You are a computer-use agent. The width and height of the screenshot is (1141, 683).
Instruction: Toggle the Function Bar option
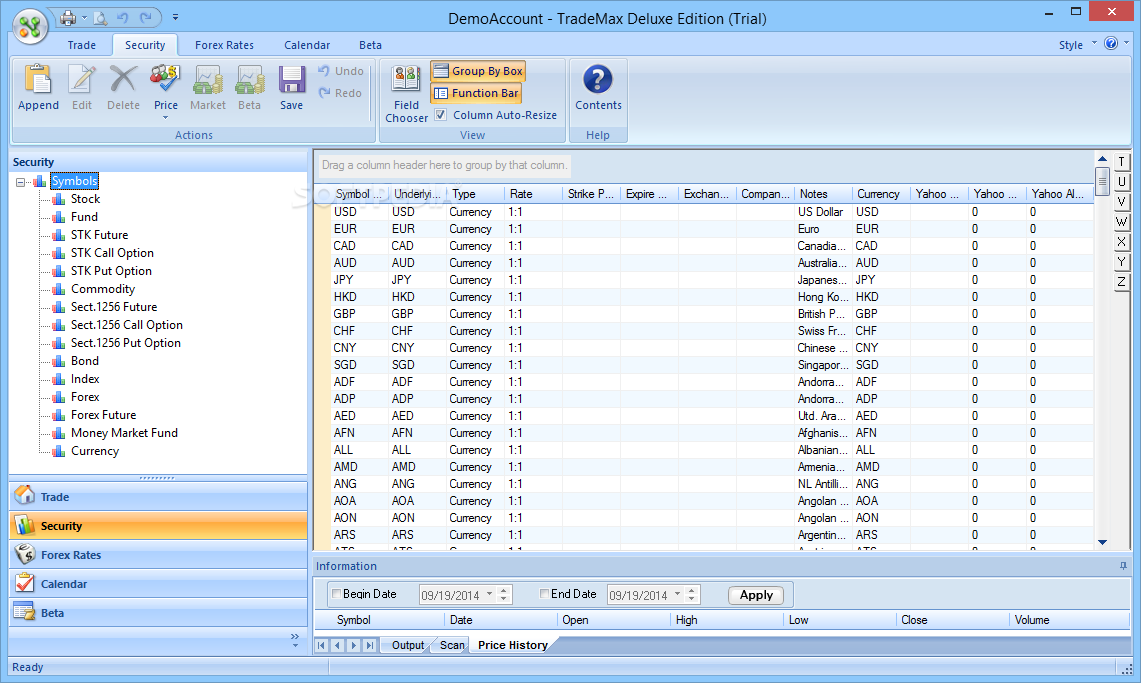pos(477,93)
